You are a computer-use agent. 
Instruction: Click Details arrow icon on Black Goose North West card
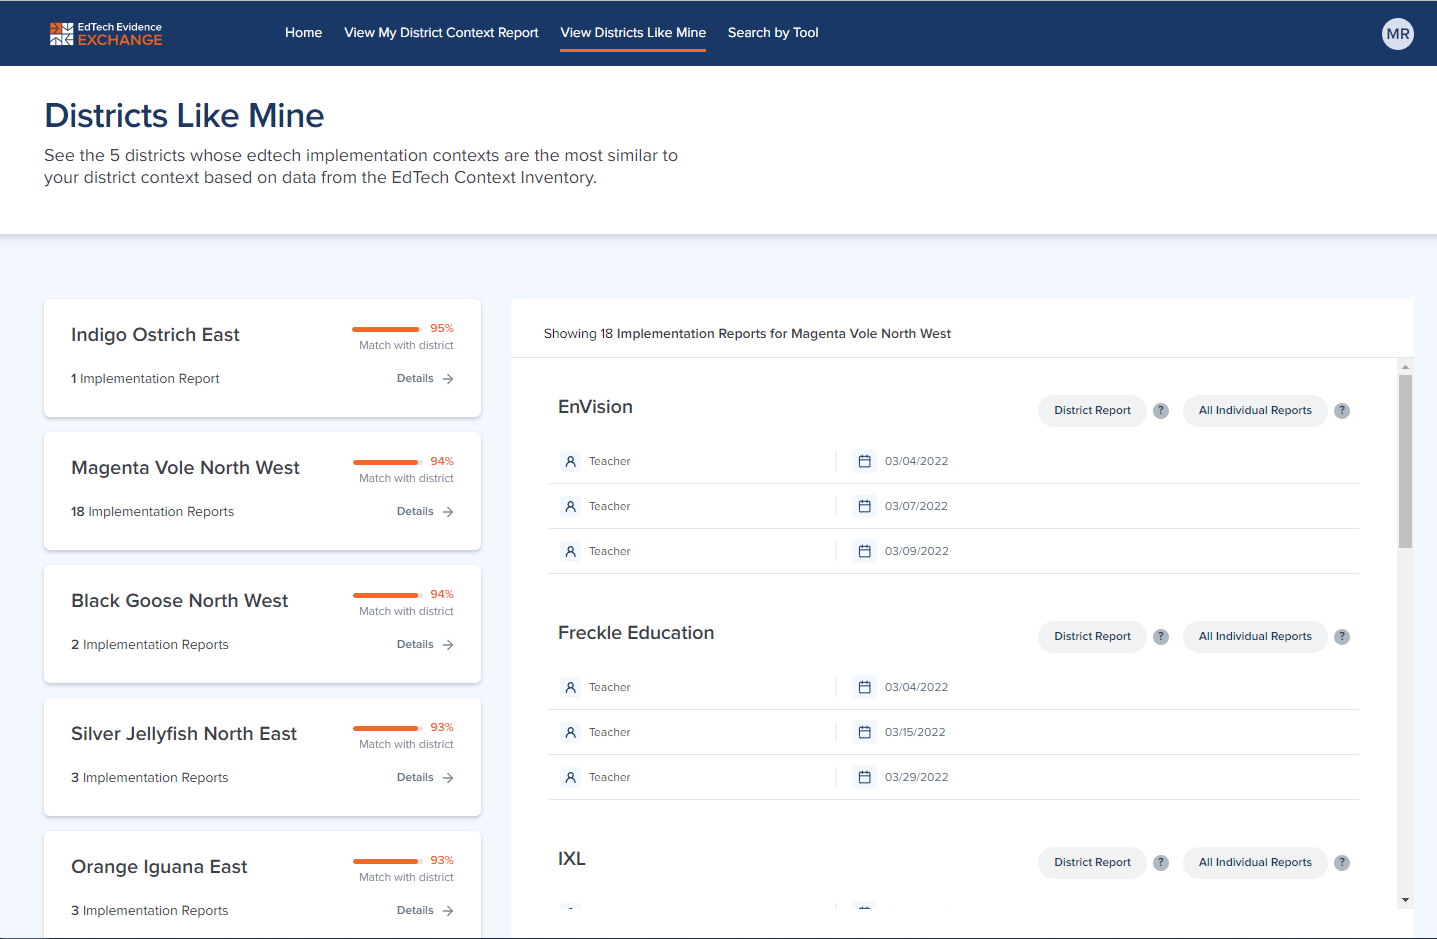(x=448, y=645)
